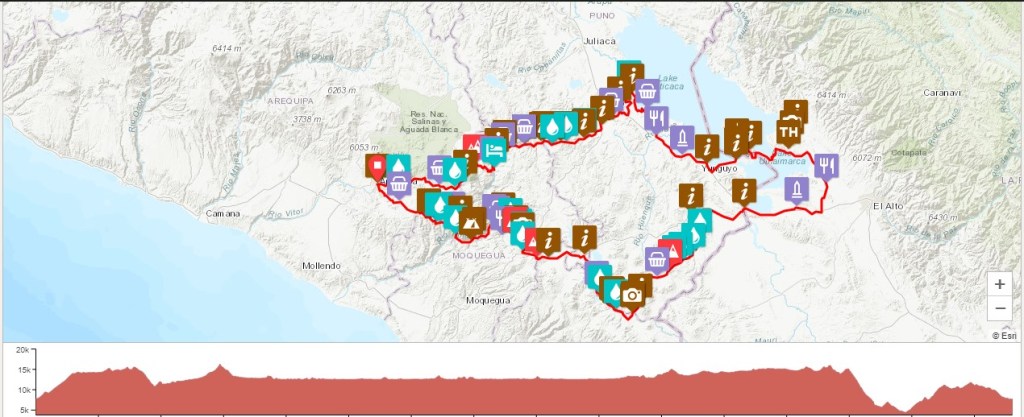The image size is (1024, 417).
Task: Click the deepest dip in the elevation chart
Action: 905,410
